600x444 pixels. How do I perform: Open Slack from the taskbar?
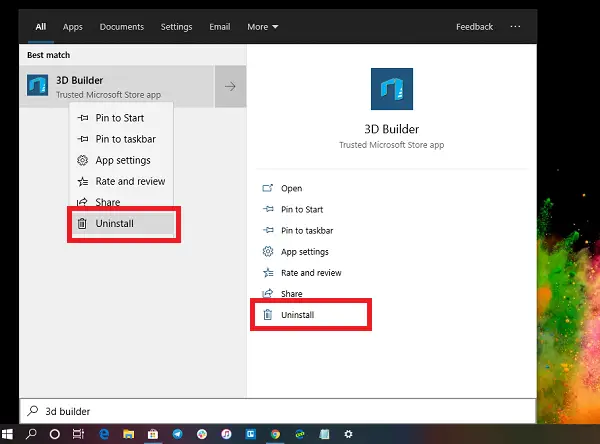coord(202,434)
